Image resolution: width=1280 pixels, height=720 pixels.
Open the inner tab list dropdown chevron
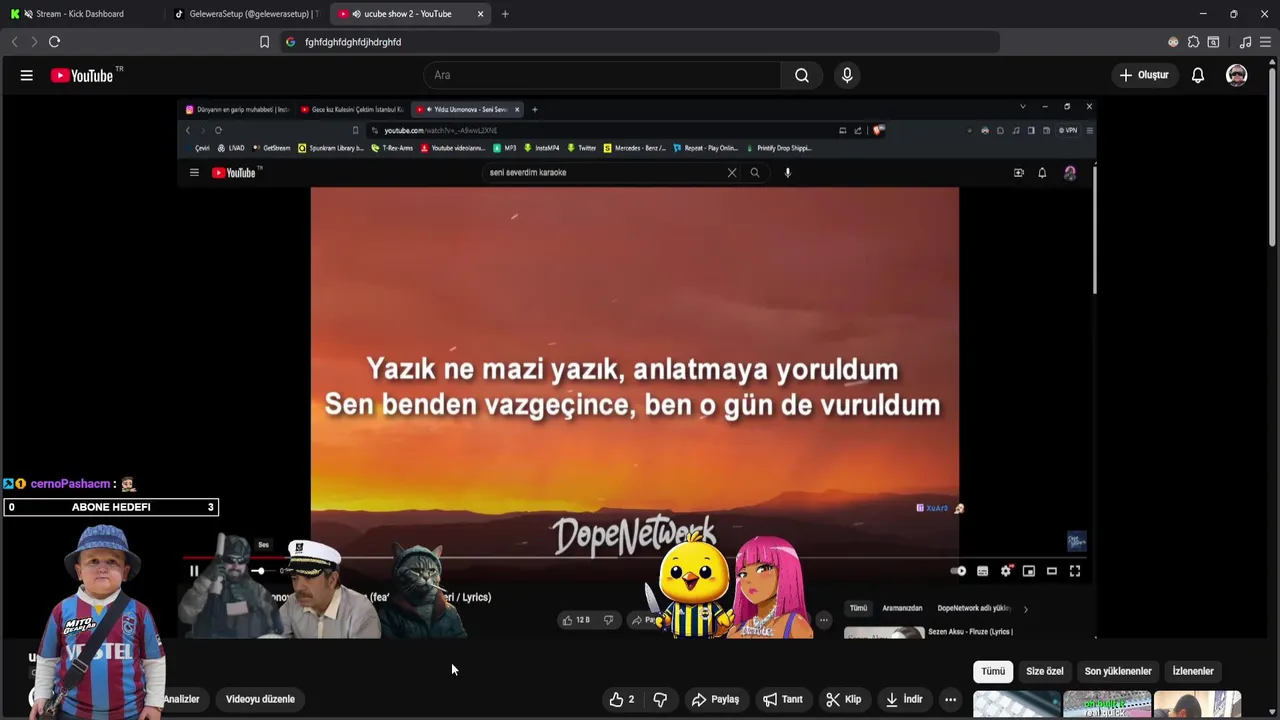[x=1022, y=107]
